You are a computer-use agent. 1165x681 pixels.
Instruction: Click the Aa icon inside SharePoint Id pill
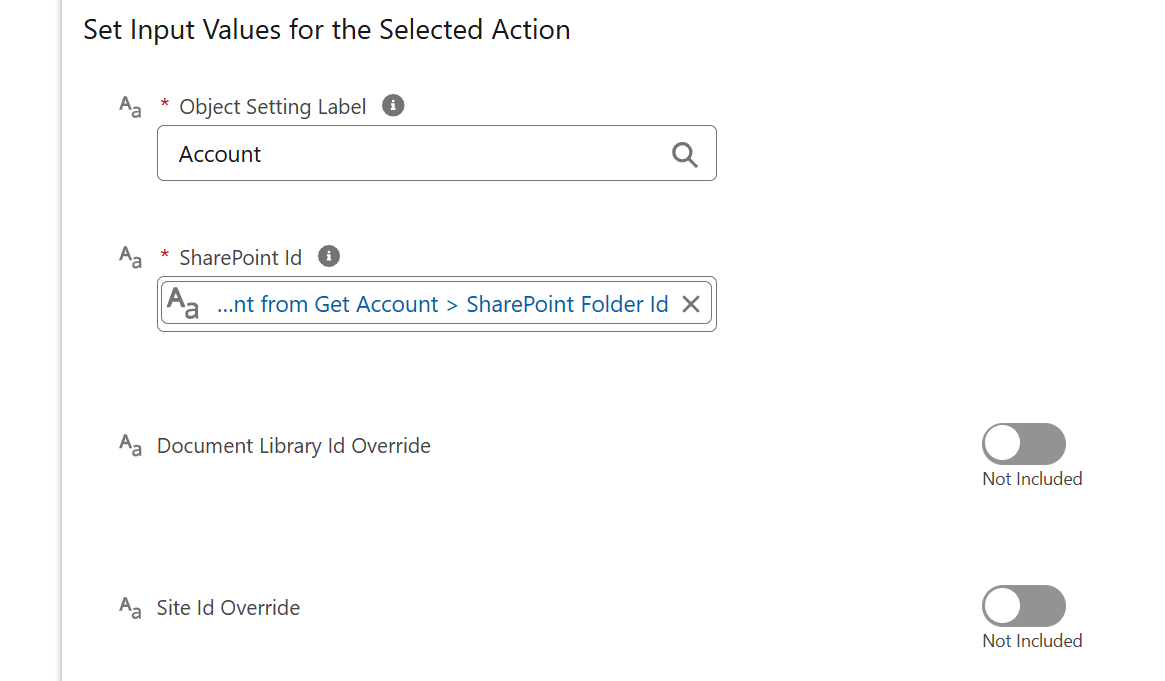pos(183,304)
